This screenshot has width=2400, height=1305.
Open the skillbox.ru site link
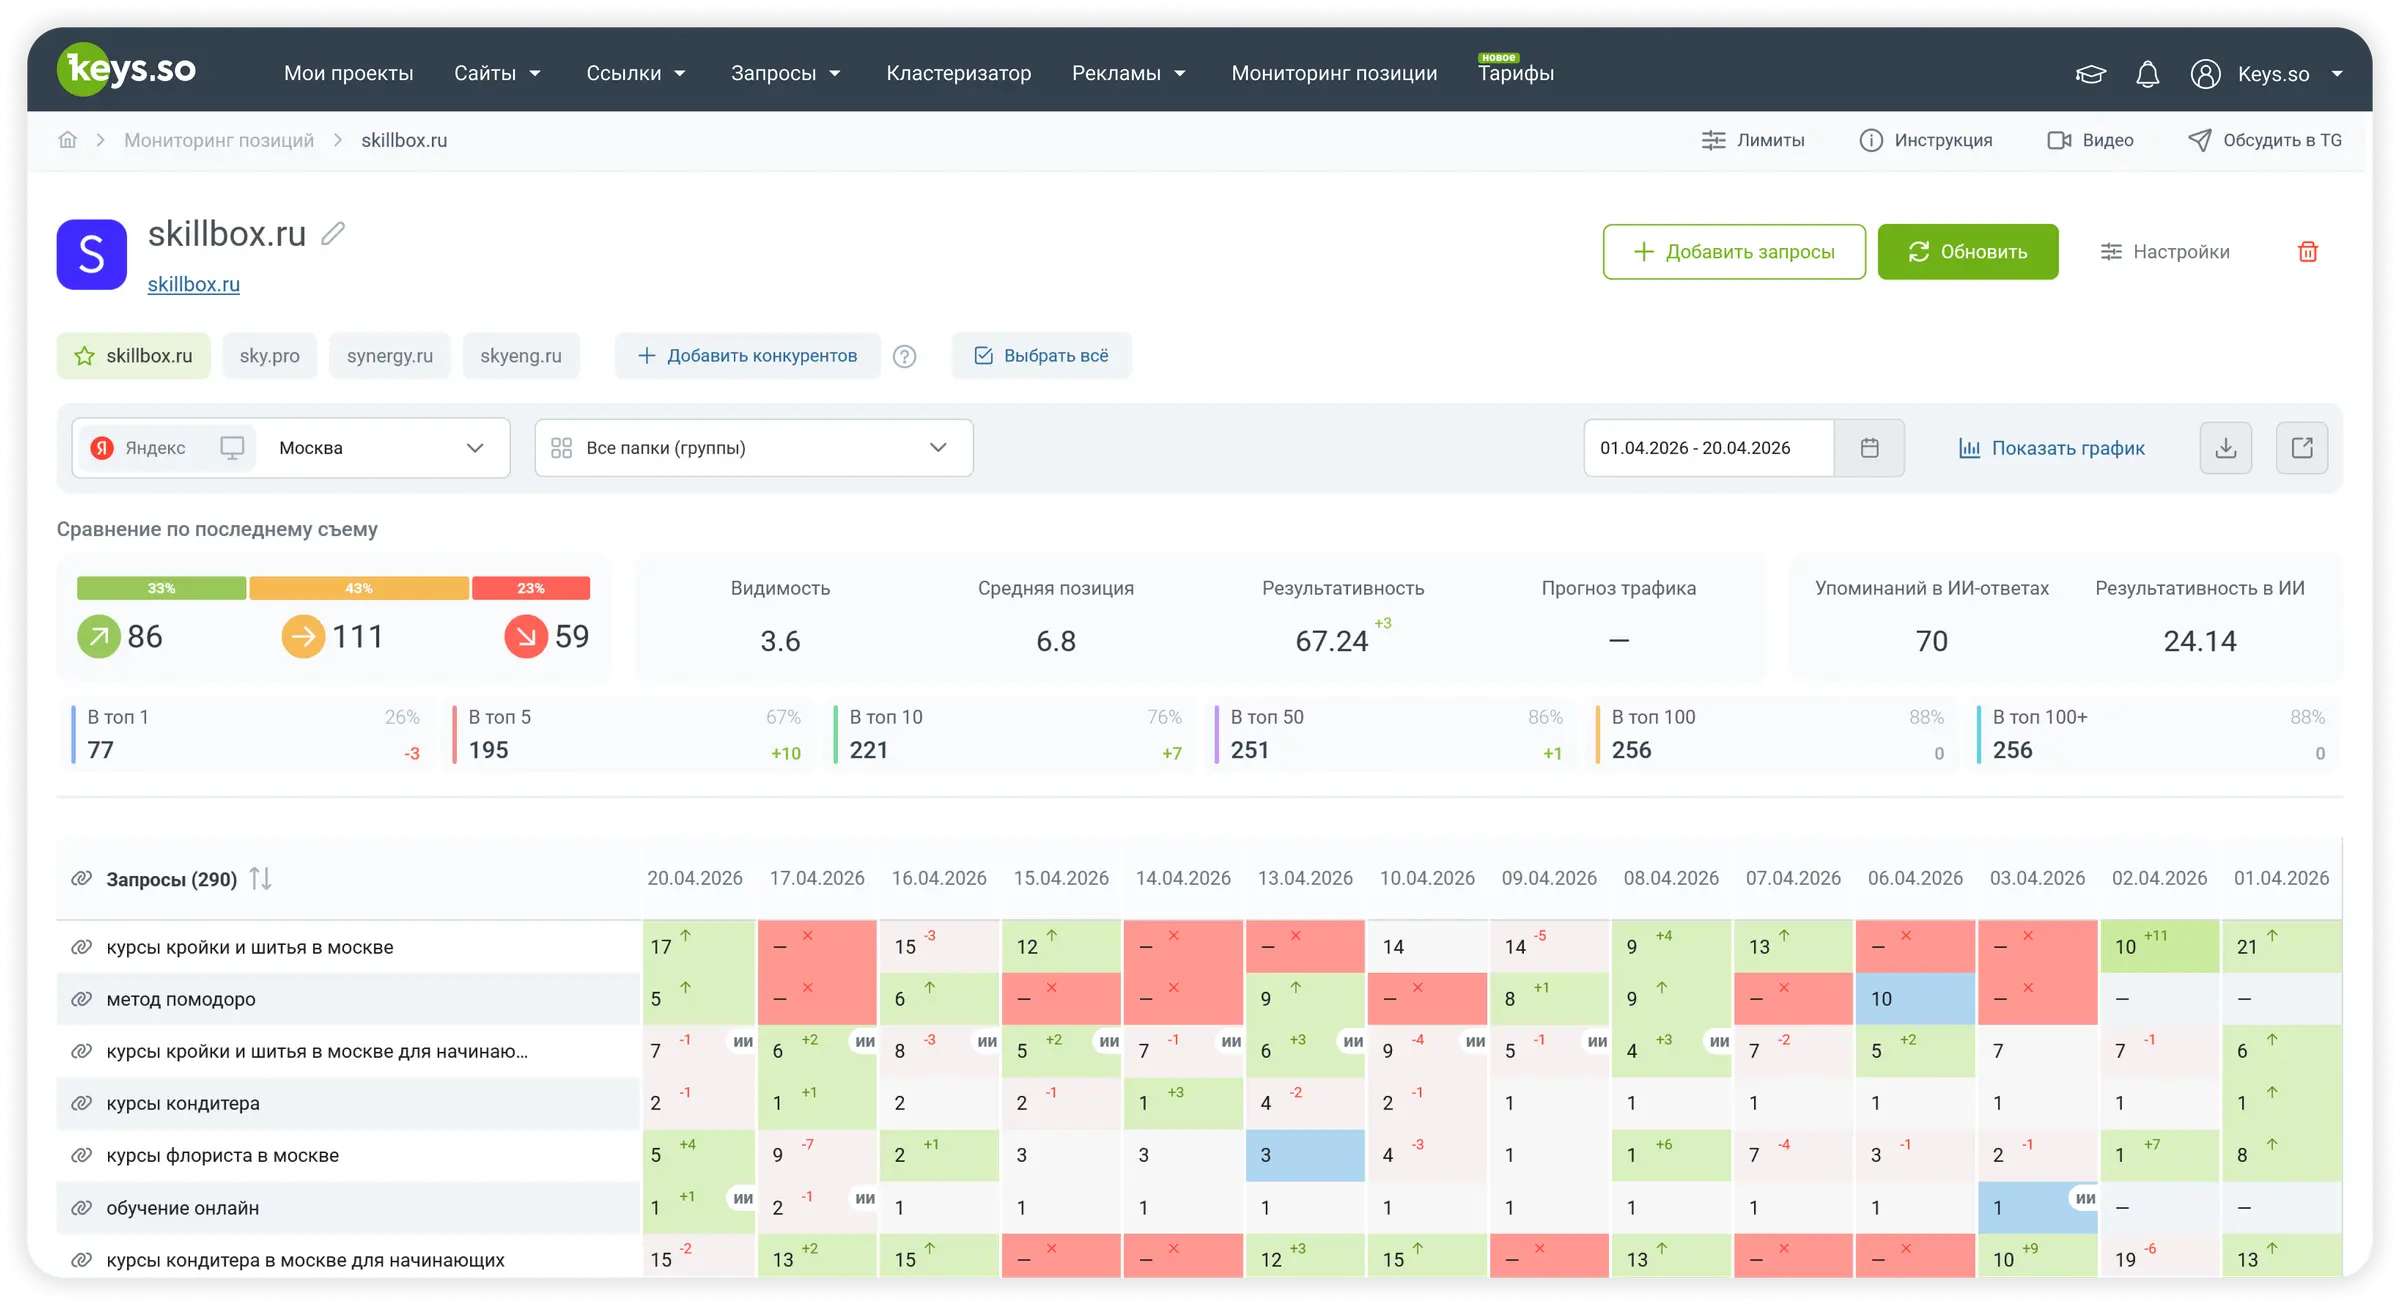[x=193, y=284]
